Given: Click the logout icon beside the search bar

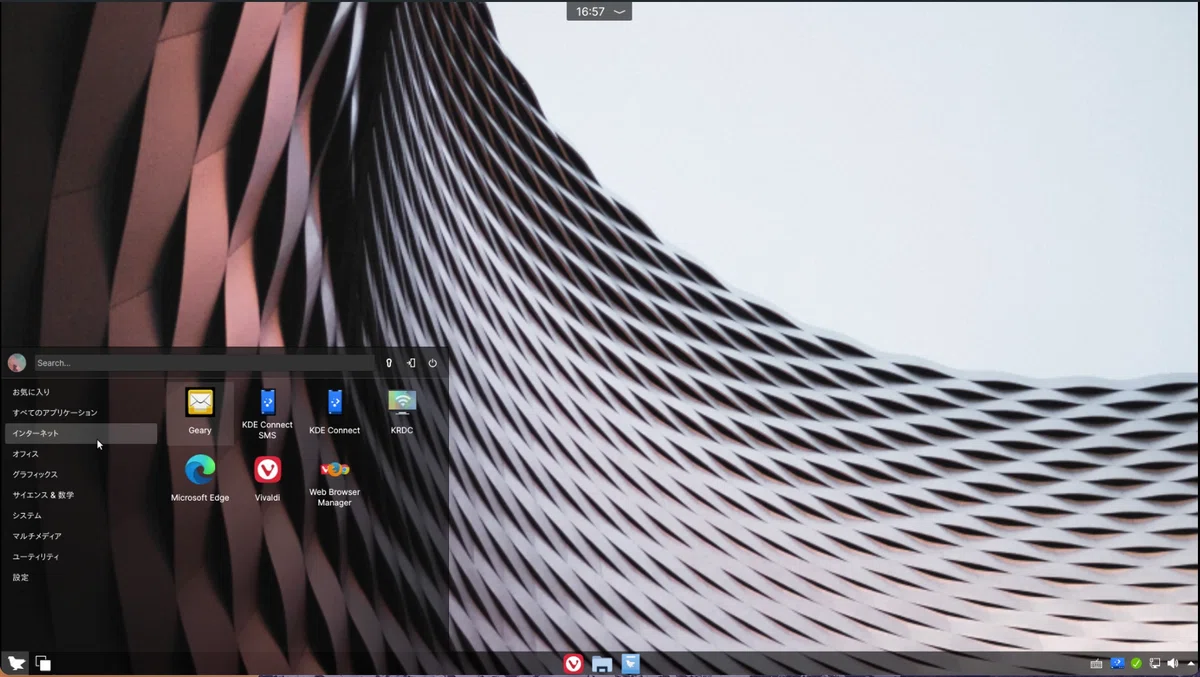Looking at the screenshot, I should [410, 363].
